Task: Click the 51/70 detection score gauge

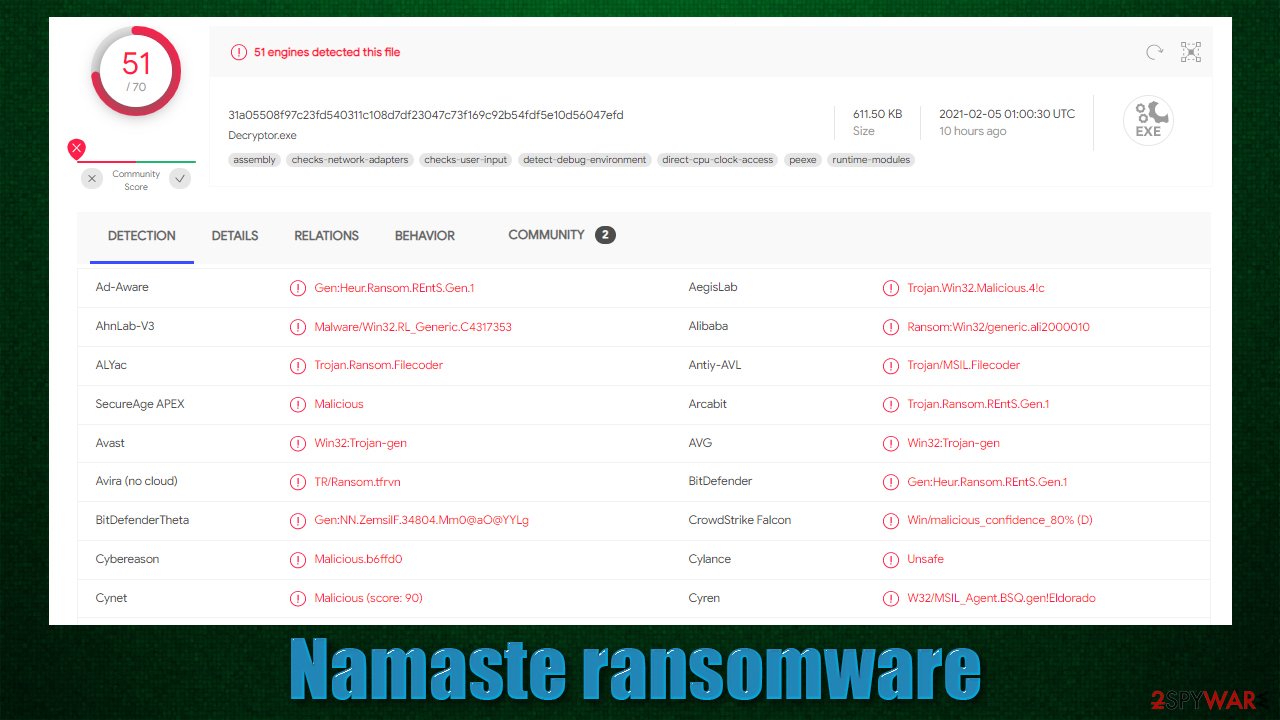Action: (x=136, y=71)
